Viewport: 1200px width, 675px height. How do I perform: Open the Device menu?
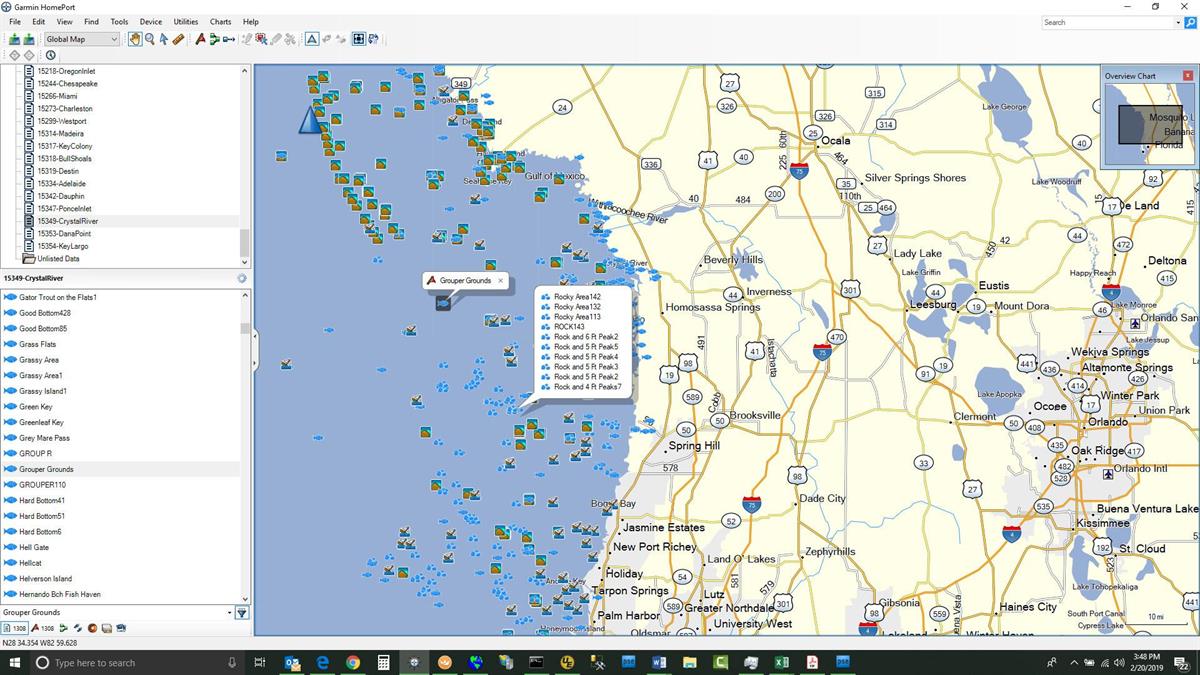pyautogui.click(x=151, y=22)
